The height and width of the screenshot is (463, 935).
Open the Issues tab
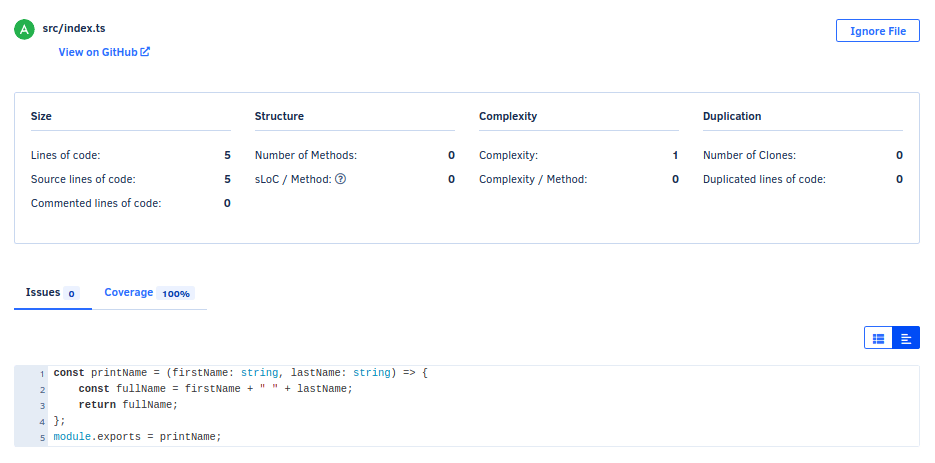[x=43, y=293]
